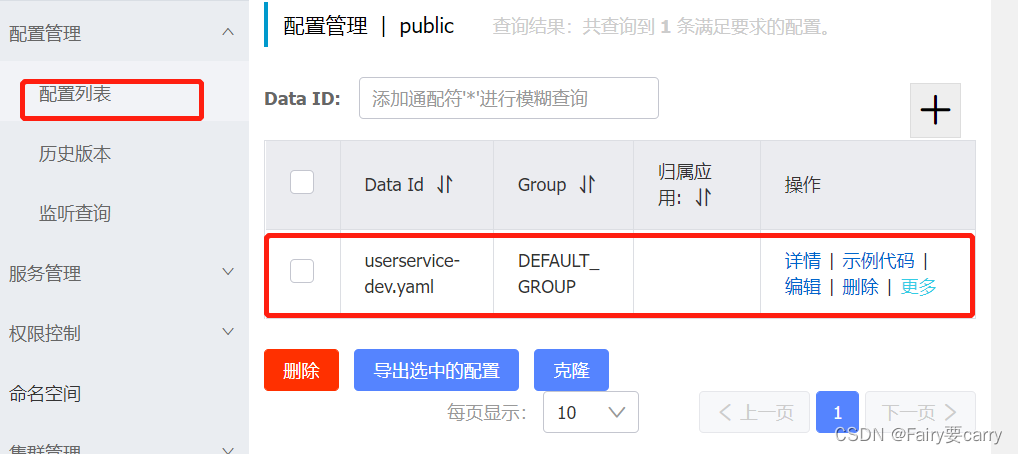Click the 删除 link in the row
This screenshot has height=454, width=1018.
tap(860, 286)
